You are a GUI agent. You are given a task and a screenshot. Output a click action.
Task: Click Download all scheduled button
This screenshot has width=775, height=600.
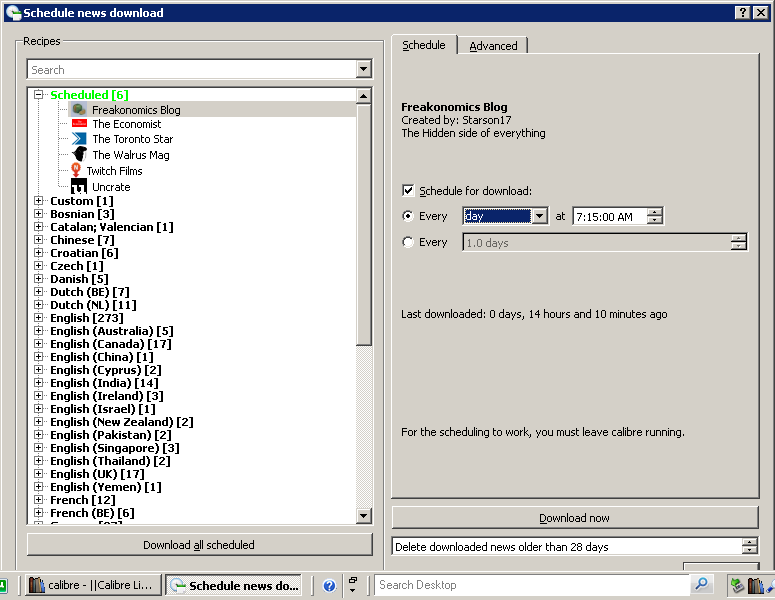coord(199,545)
